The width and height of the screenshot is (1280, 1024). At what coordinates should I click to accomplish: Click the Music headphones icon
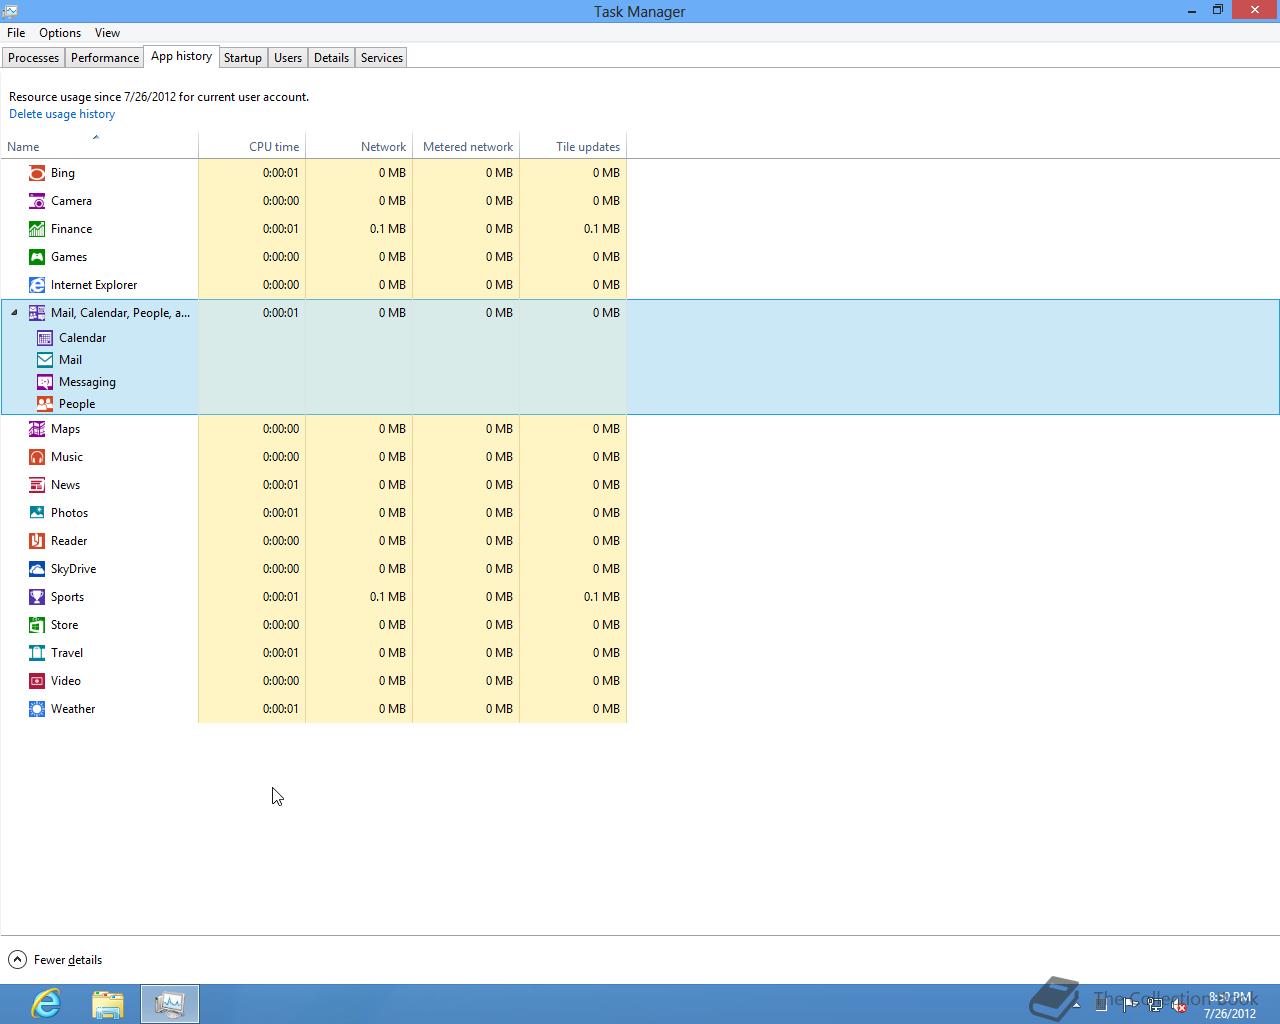point(37,457)
